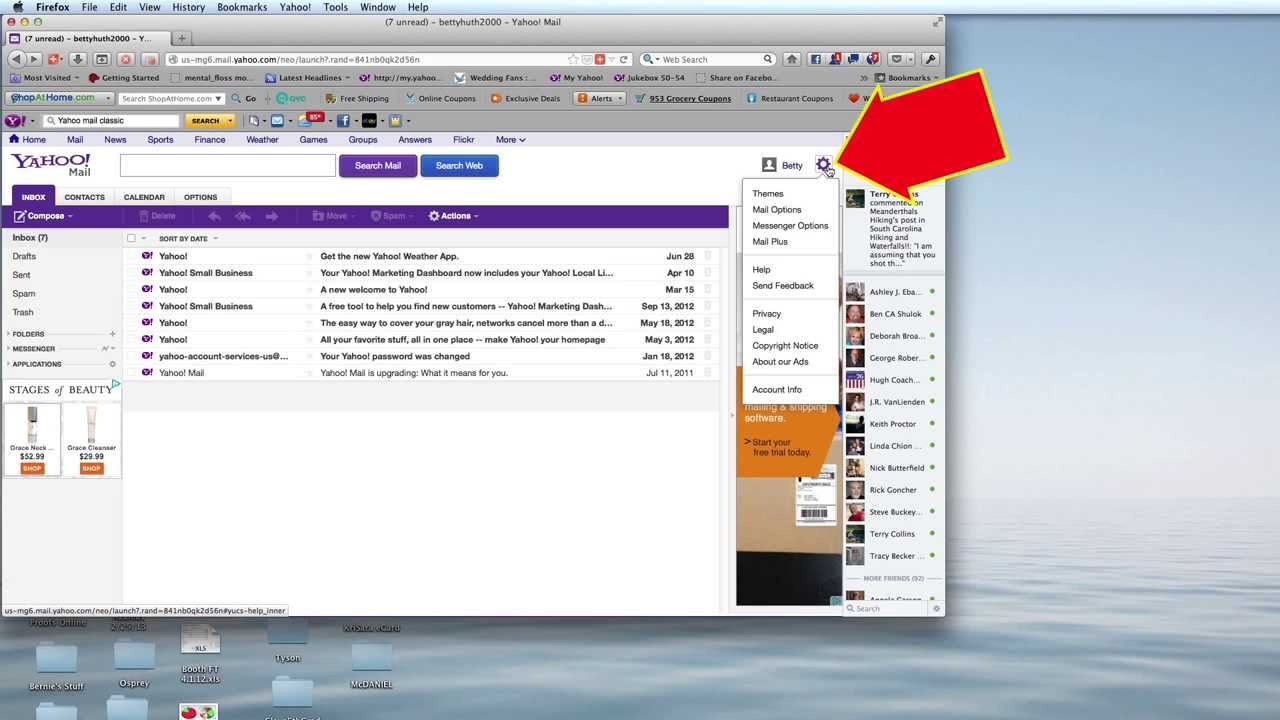
Task: Toggle the select-all messages checkbox
Action: 131,238
